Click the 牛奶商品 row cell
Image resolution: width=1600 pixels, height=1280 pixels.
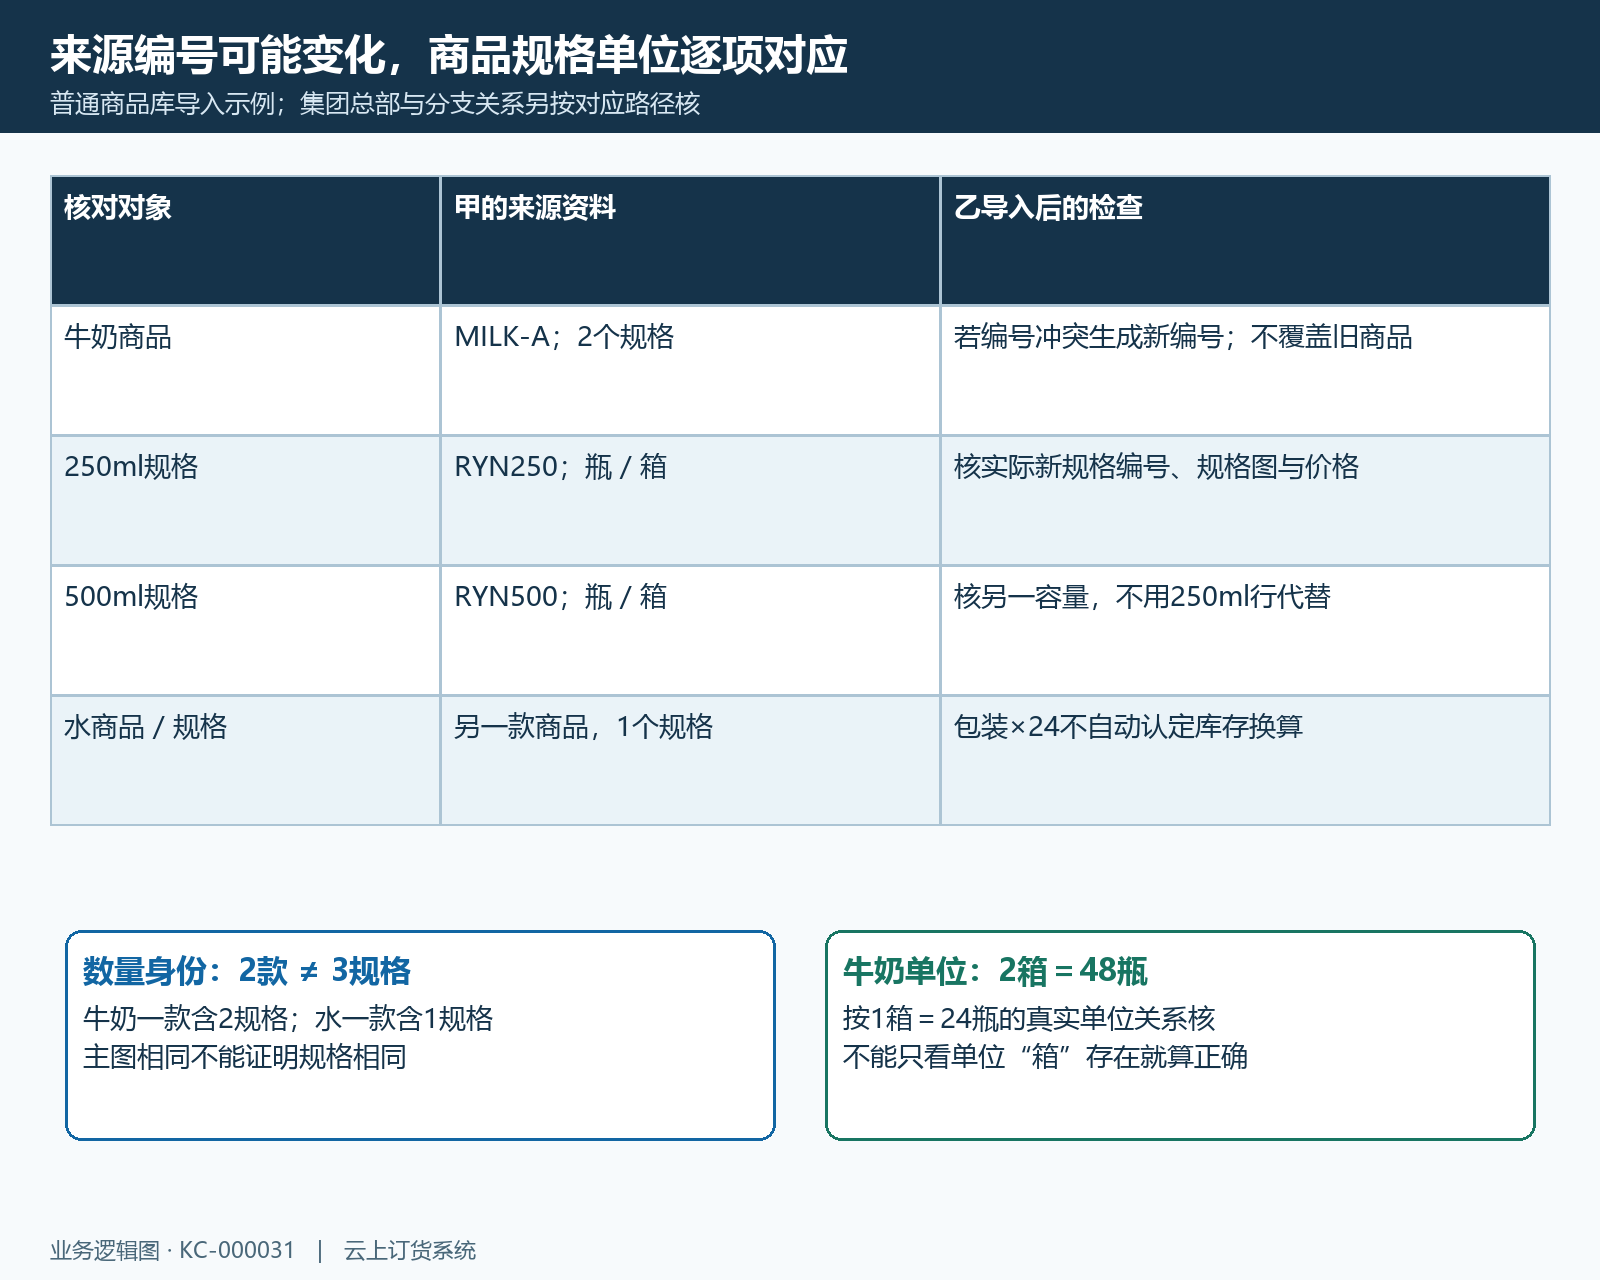coord(245,371)
